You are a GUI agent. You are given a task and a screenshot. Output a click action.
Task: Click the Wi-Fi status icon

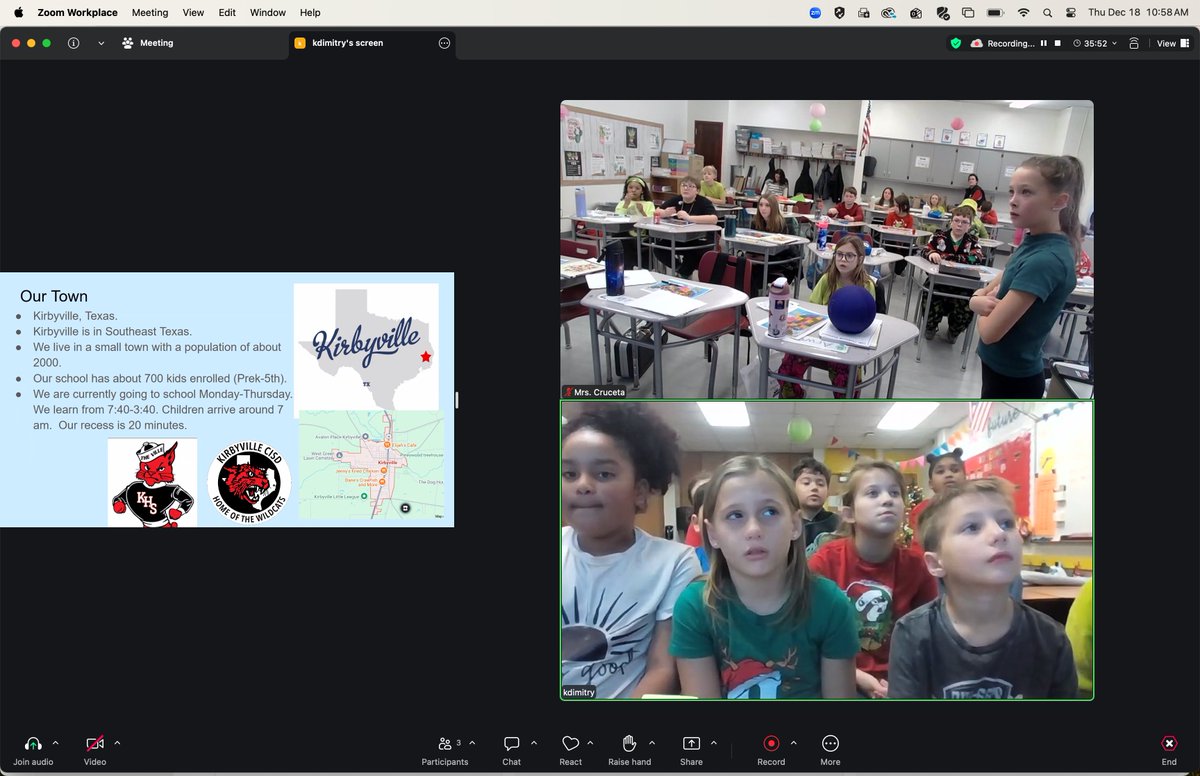[x=1023, y=12]
